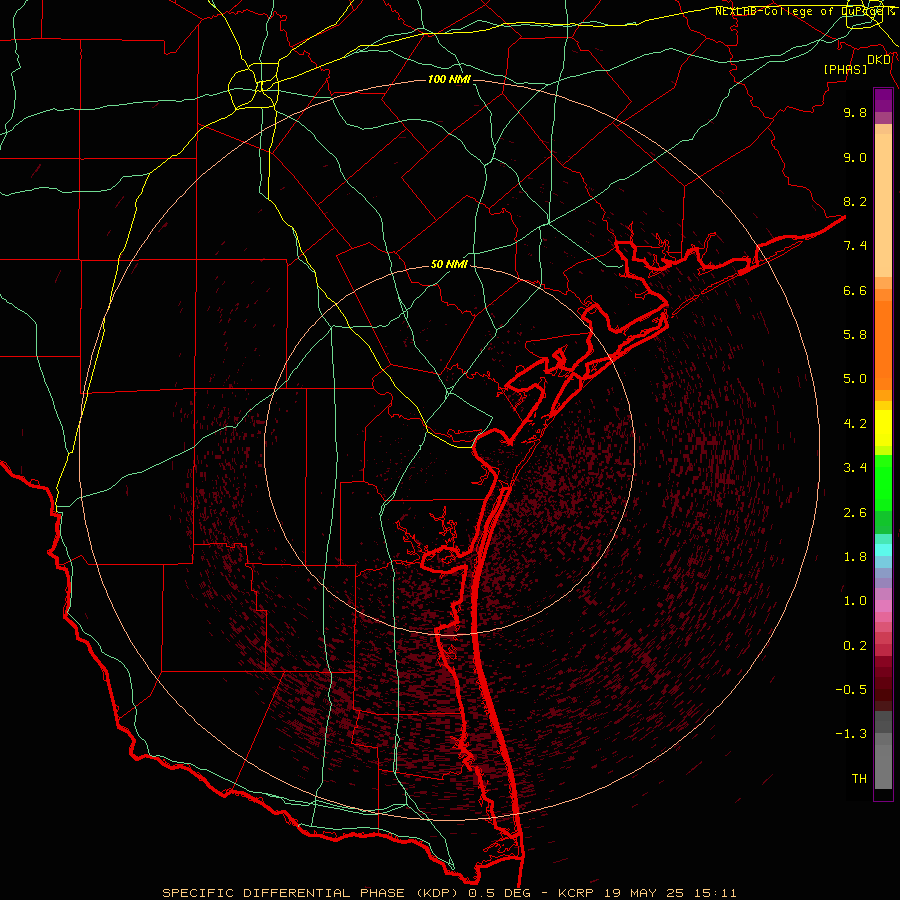Click the 0.2 scale value
900x900 pixels.
(855, 646)
